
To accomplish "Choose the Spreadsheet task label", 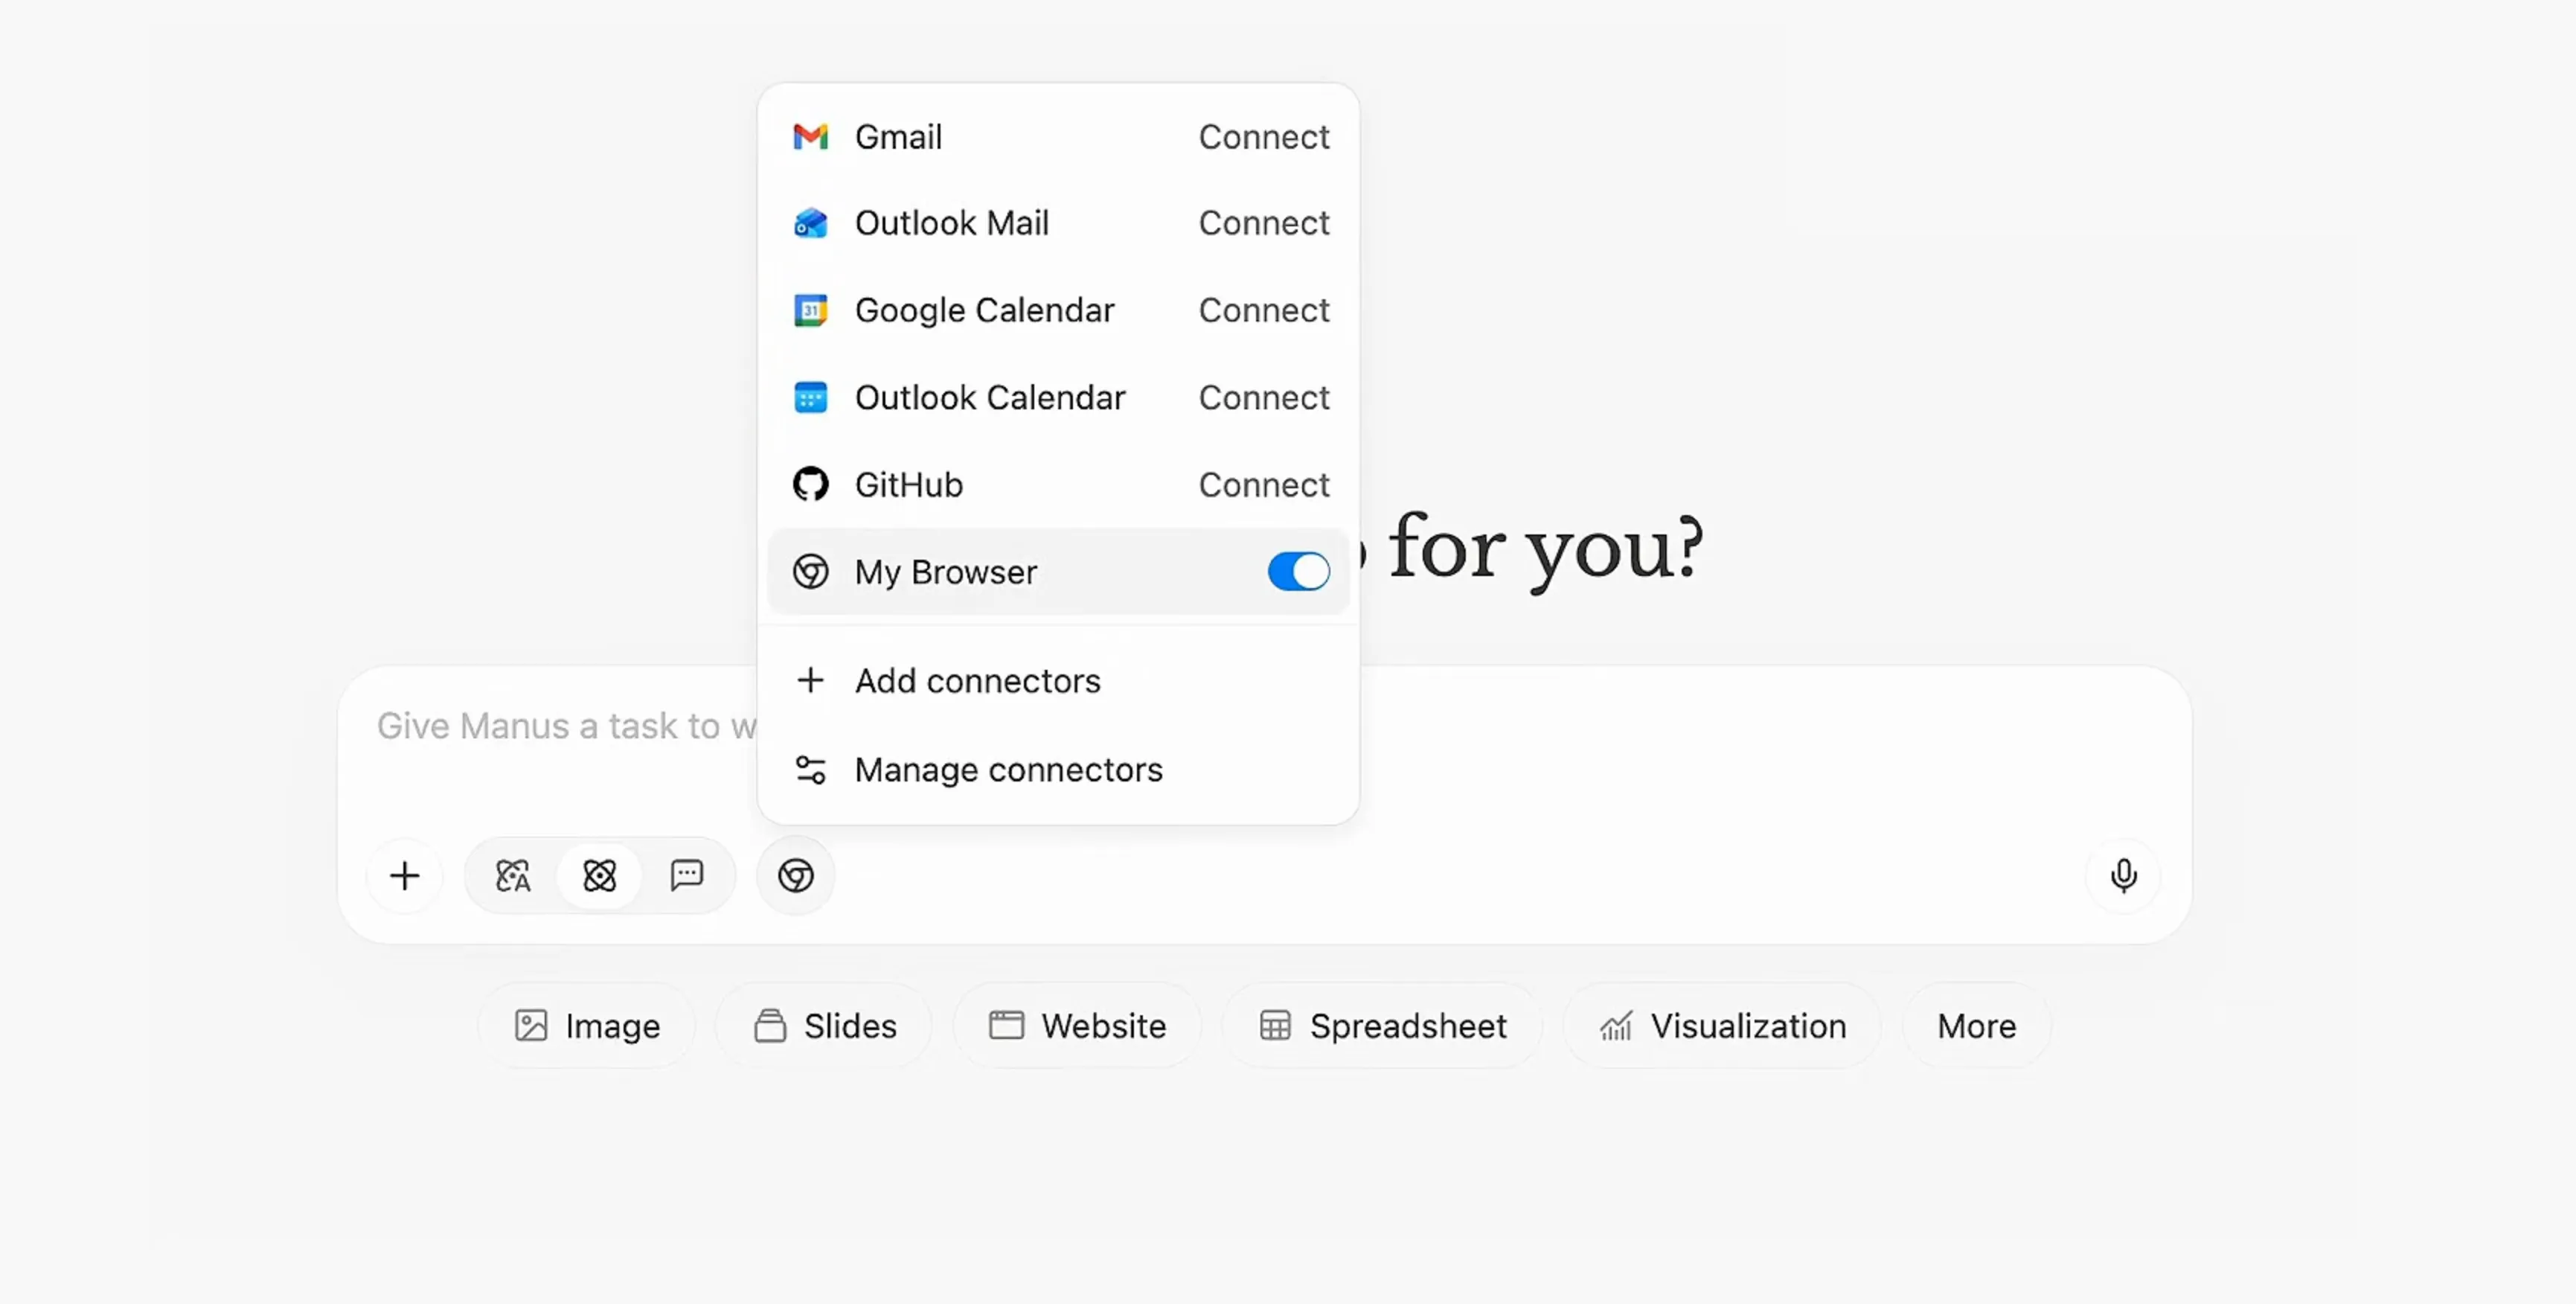I will pyautogui.click(x=1408, y=1026).
